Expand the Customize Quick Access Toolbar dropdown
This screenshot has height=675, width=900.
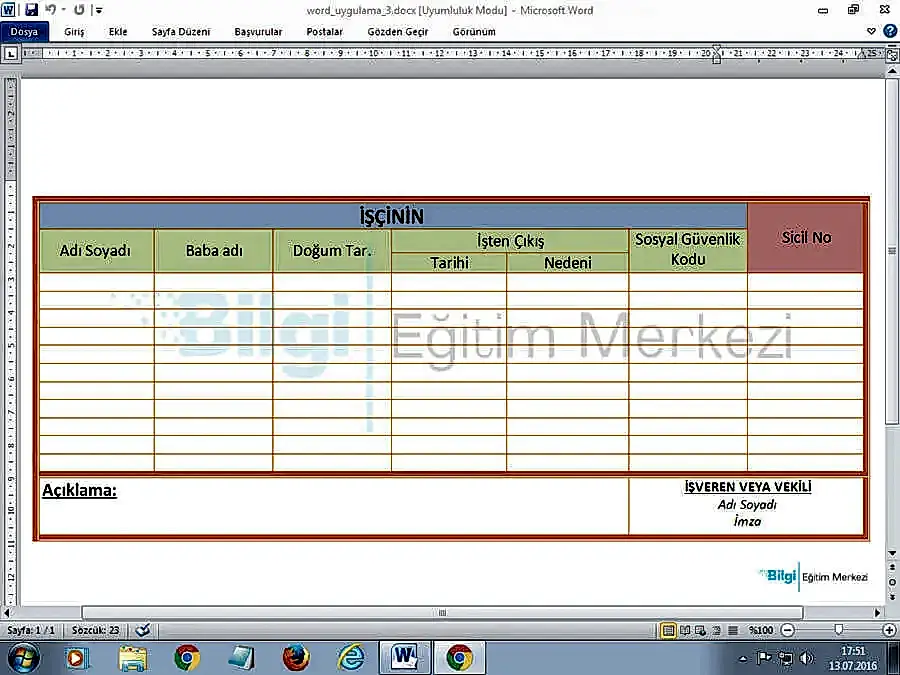point(98,10)
